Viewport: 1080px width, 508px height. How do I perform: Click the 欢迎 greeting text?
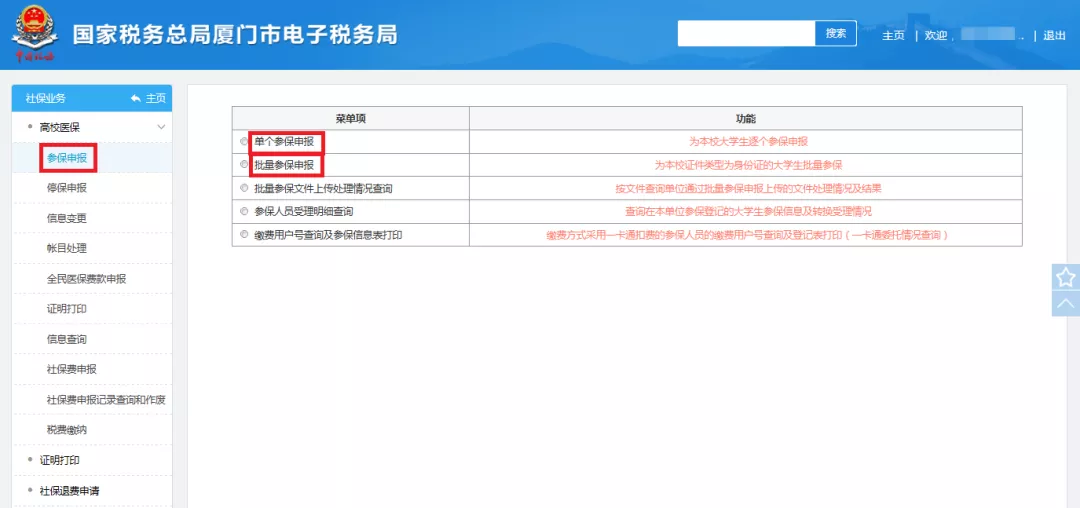[x=936, y=36]
